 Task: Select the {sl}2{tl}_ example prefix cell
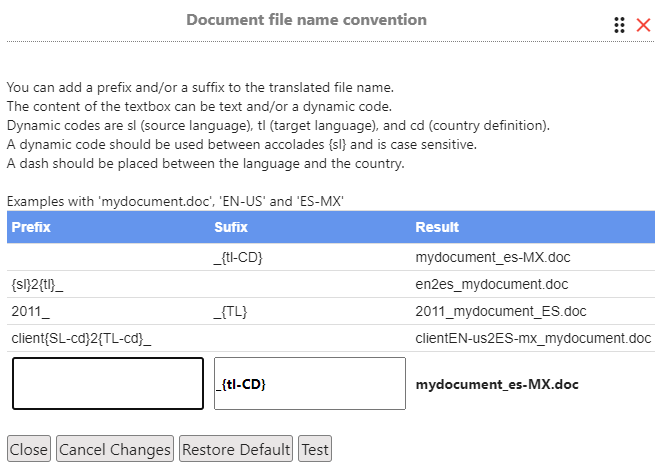(37, 285)
